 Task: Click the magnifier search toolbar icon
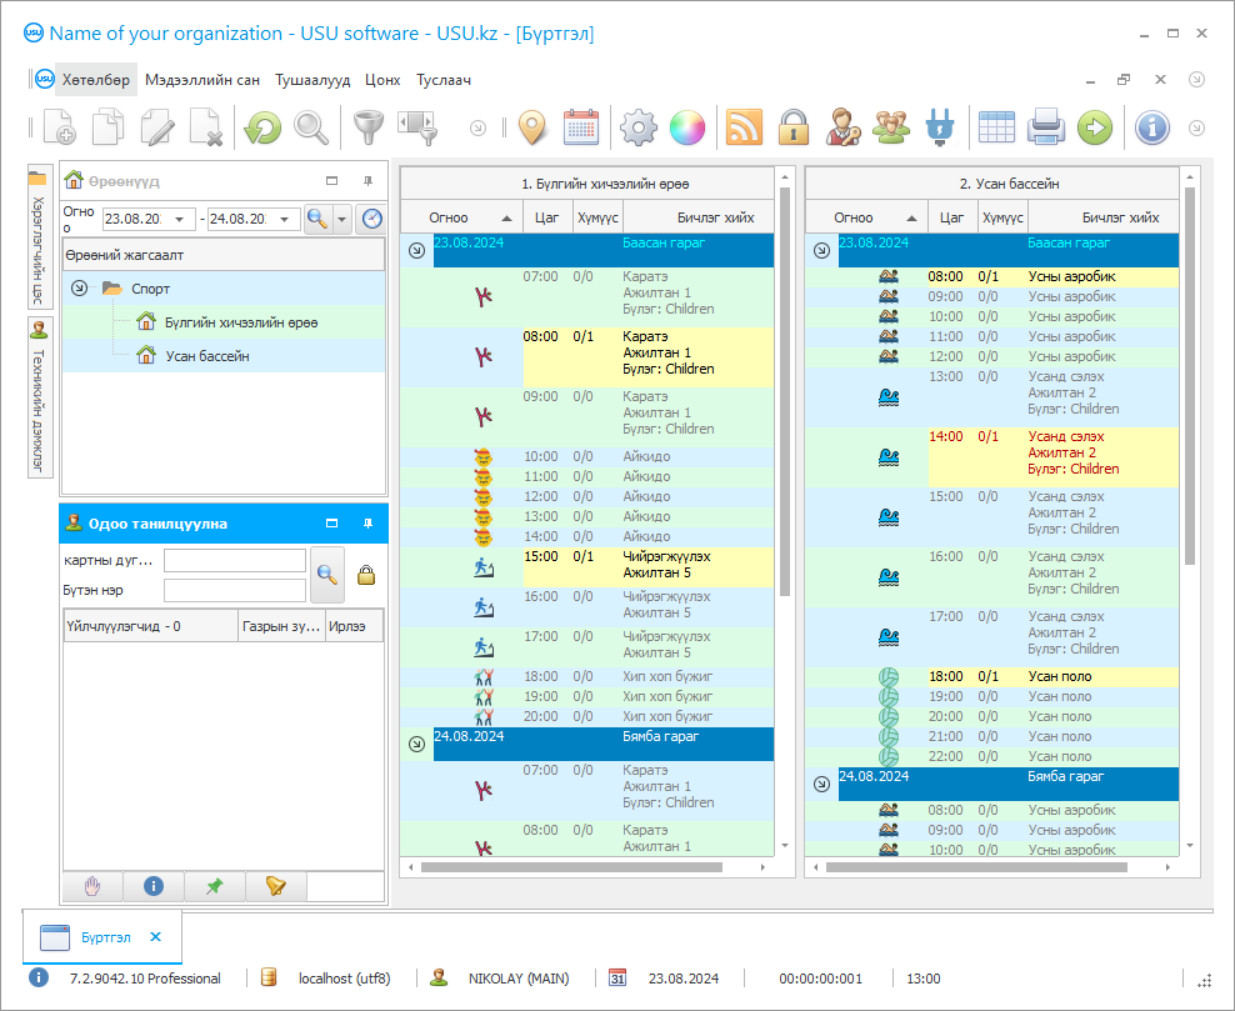[311, 128]
